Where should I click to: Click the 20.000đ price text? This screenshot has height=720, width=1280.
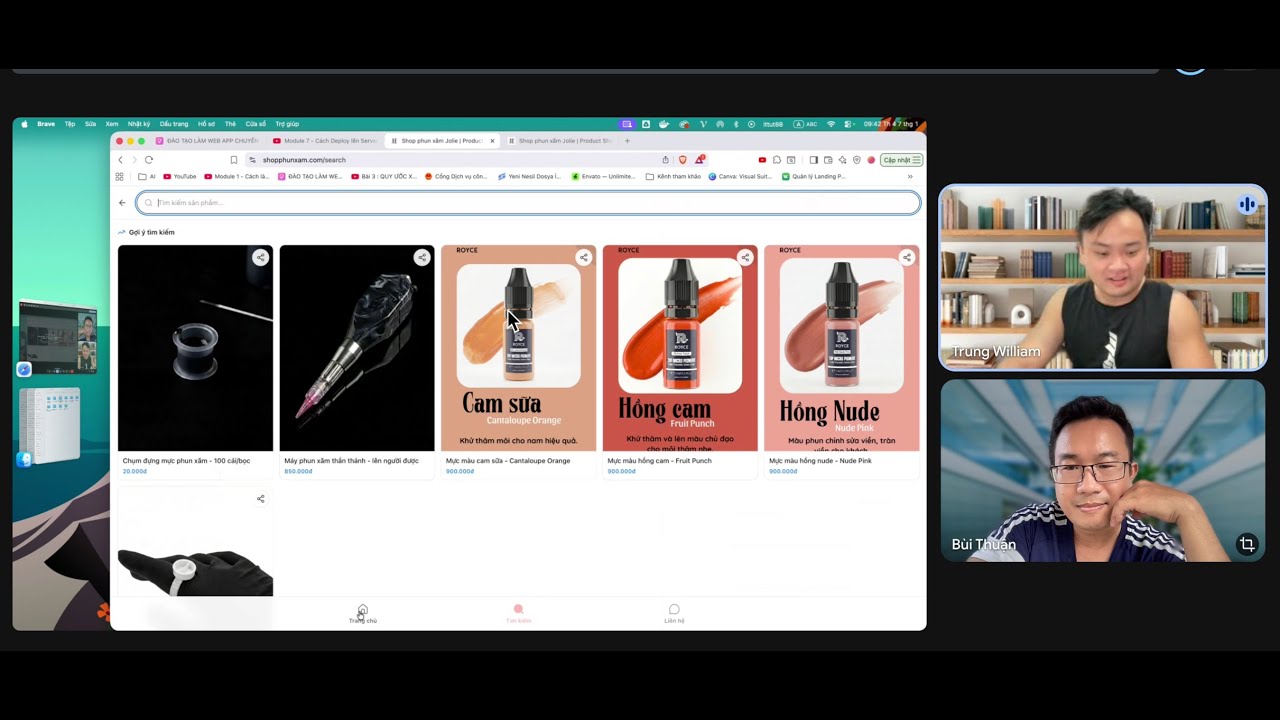click(134, 471)
